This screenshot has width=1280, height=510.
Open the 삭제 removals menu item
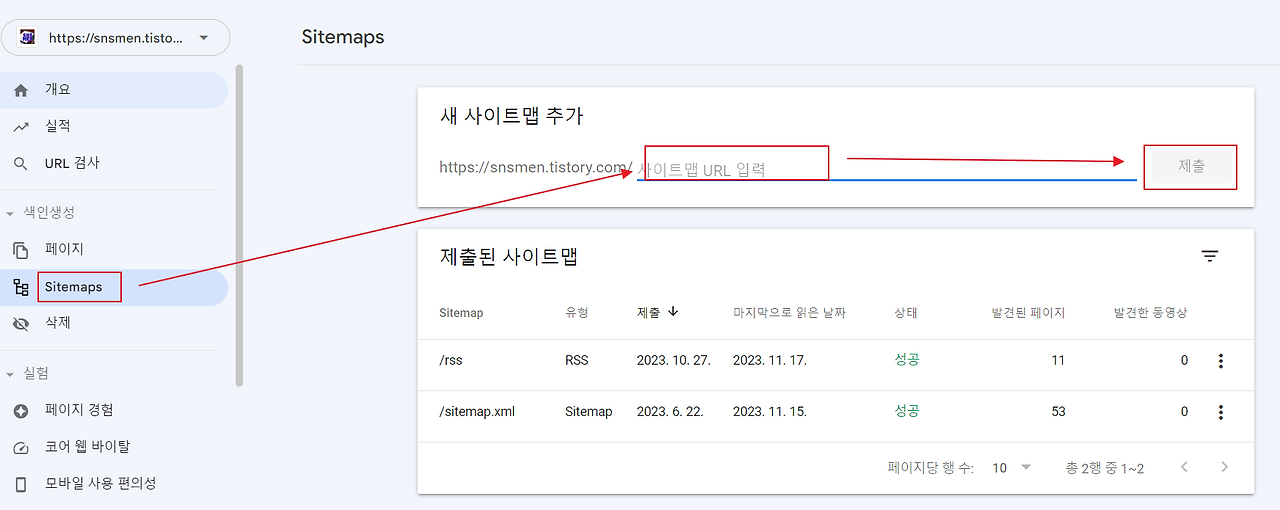[114, 323]
